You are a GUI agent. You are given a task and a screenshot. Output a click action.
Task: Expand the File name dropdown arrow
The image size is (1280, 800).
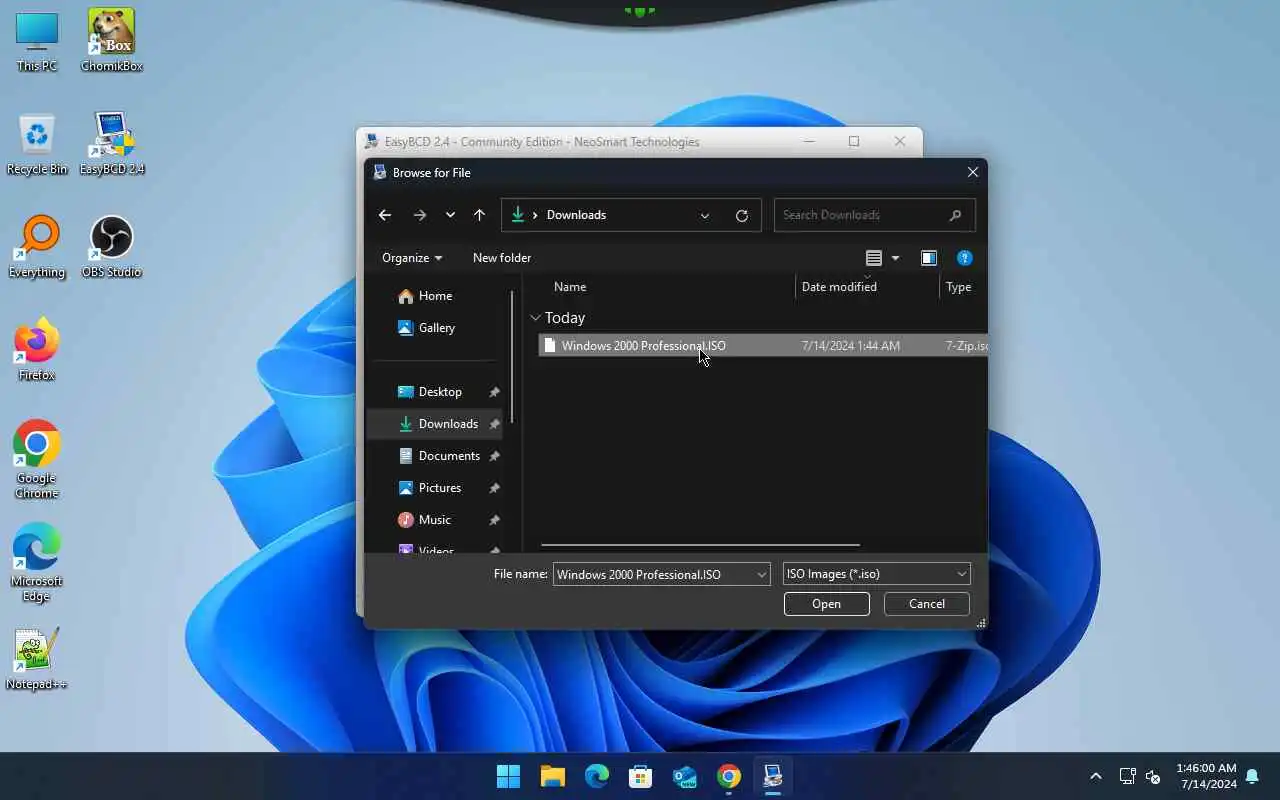[762, 574]
